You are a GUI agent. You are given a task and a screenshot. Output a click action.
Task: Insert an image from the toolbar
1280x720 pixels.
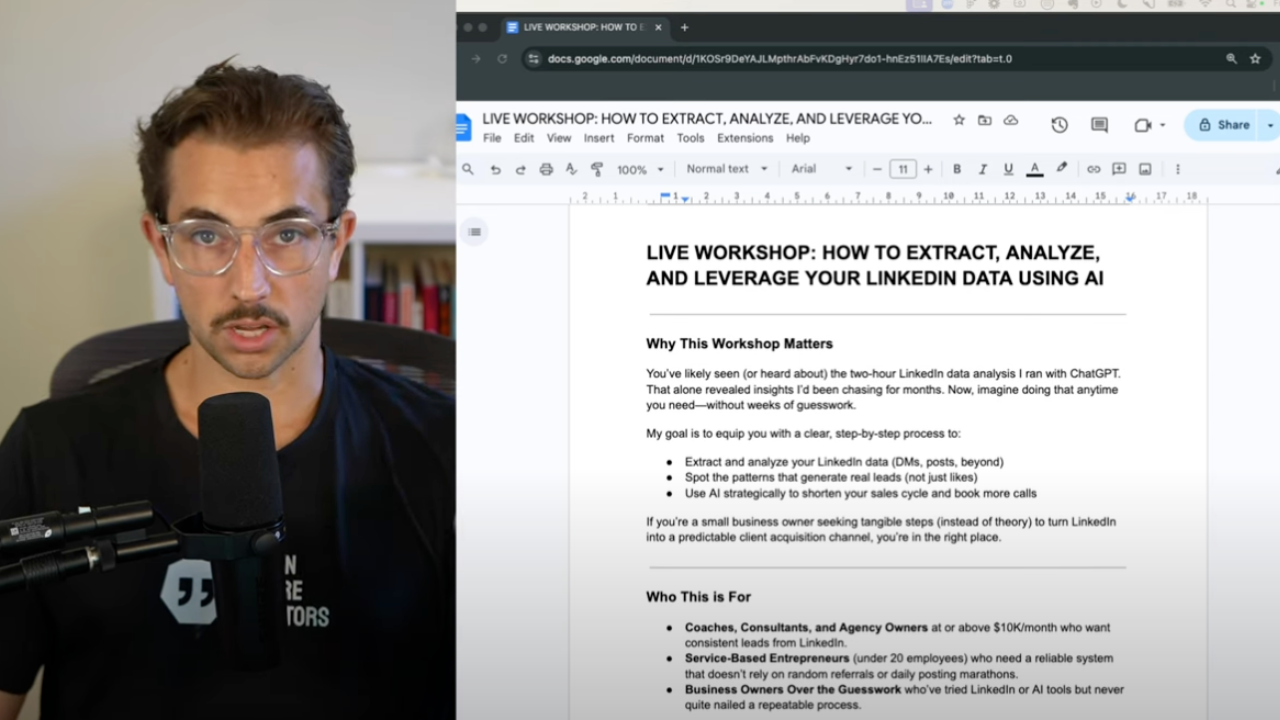click(x=1145, y=169)
